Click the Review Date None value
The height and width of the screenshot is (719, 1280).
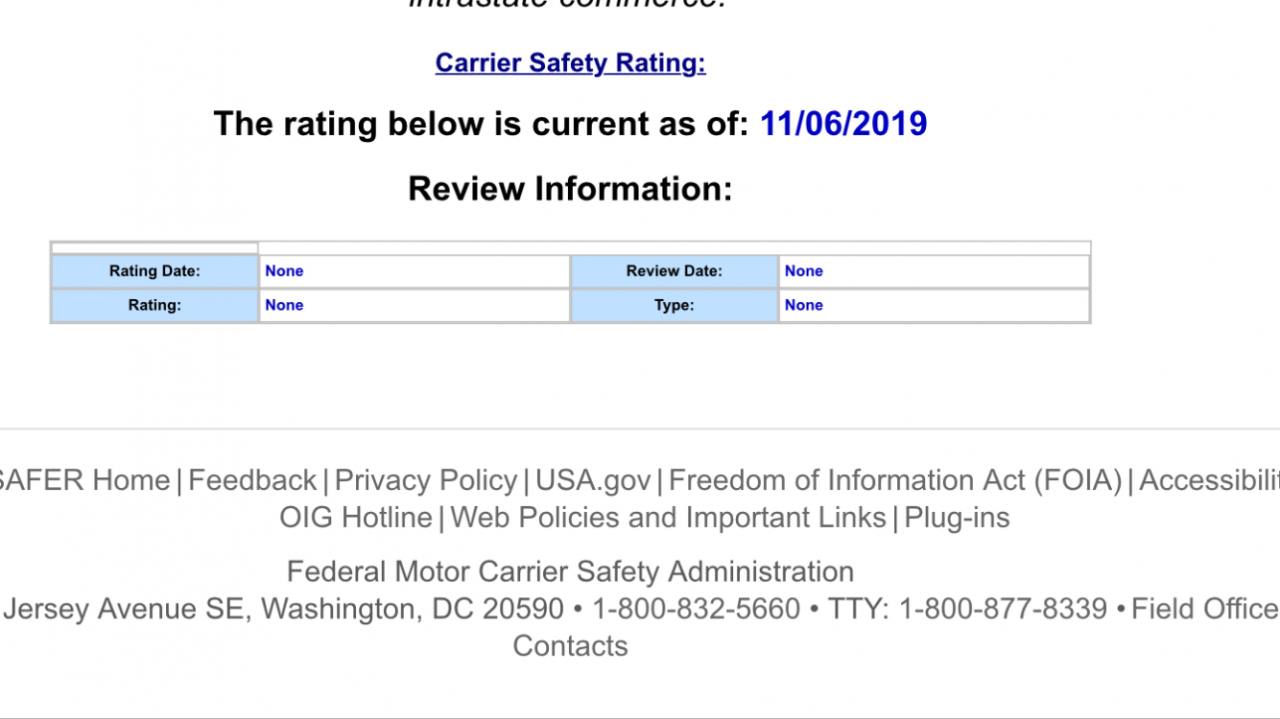coord(934,271)
